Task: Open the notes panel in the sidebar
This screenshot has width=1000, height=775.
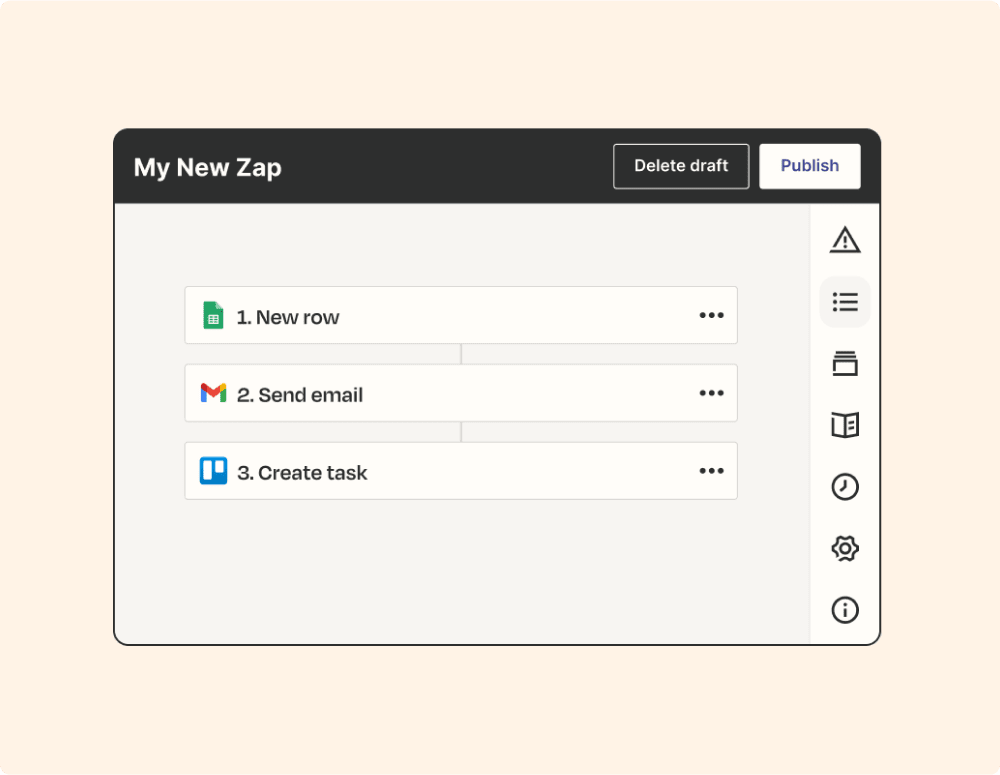Action: pyautogui.click(x=845, y=425)
